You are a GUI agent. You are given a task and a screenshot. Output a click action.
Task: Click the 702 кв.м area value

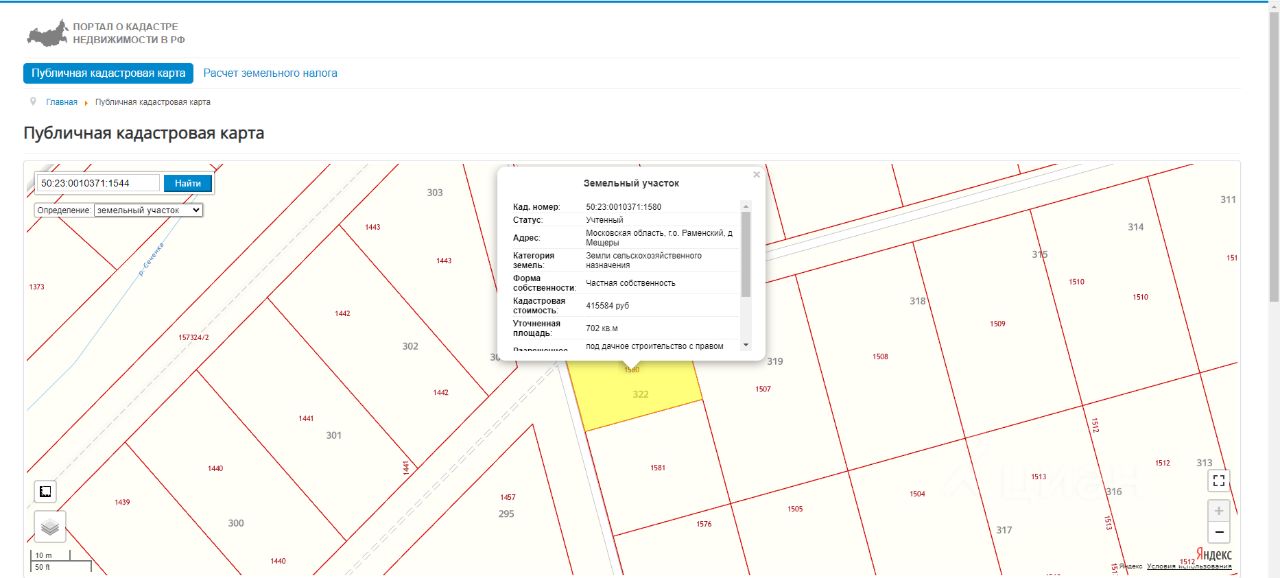(602, 328)
